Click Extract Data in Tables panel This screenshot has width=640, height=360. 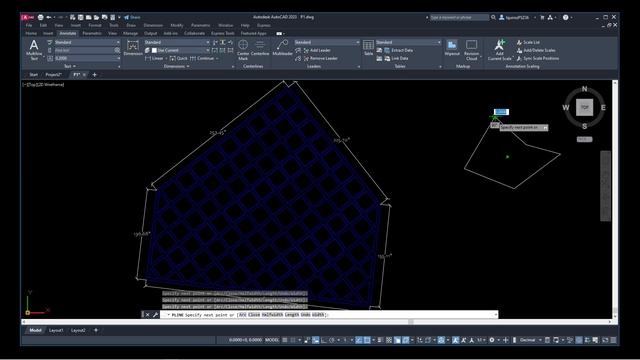398,50
